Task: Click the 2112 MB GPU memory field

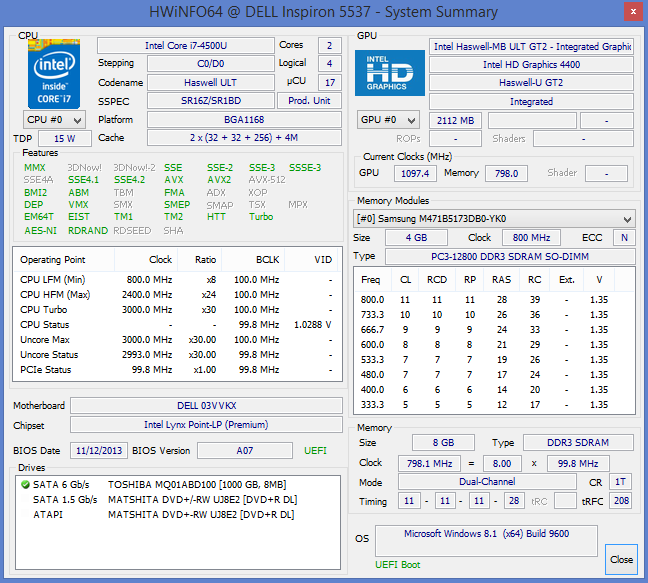Action: click(x=455, y=121)
